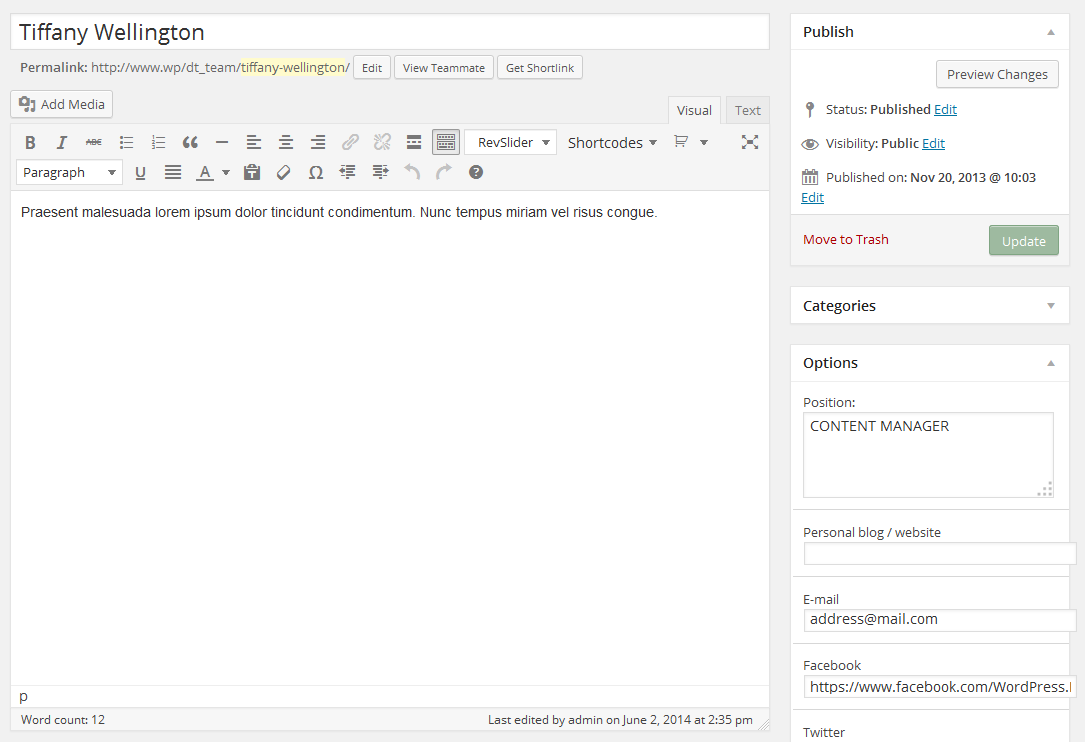Open the text color picker arrow

click(x=226, y=173)
